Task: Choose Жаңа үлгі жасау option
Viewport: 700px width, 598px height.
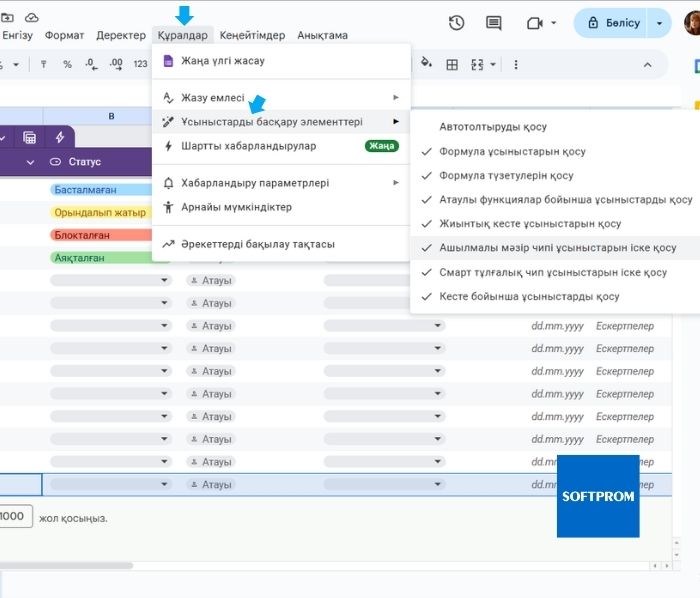Action: (222, 61)
